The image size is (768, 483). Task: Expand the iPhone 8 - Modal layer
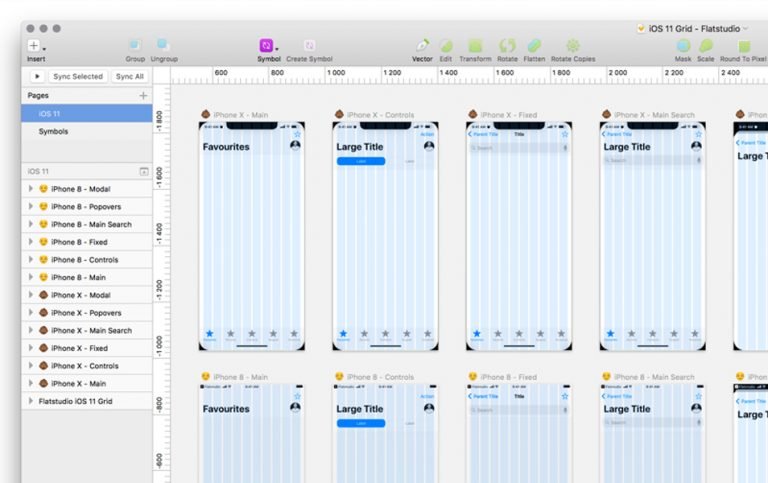[x=30, y=189]
